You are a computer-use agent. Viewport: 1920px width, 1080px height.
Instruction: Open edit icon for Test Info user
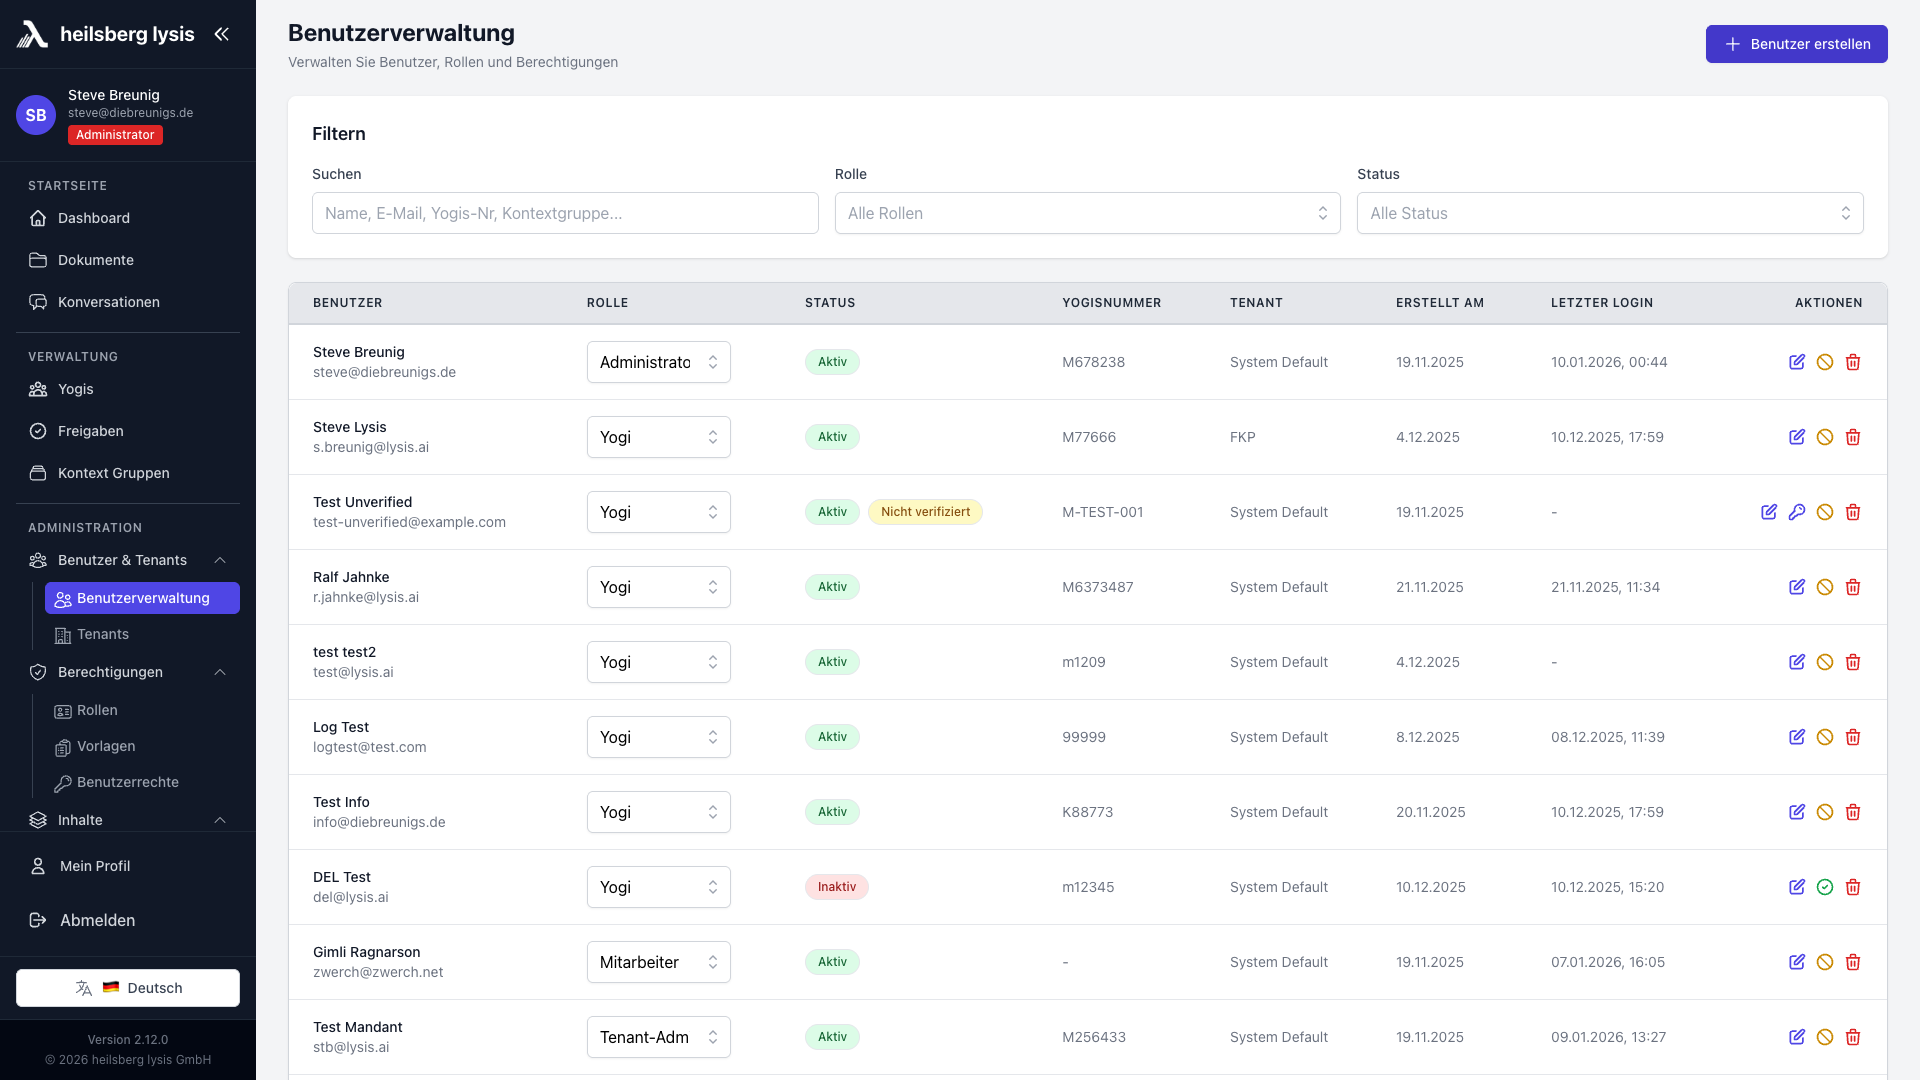coord(1796,812)
